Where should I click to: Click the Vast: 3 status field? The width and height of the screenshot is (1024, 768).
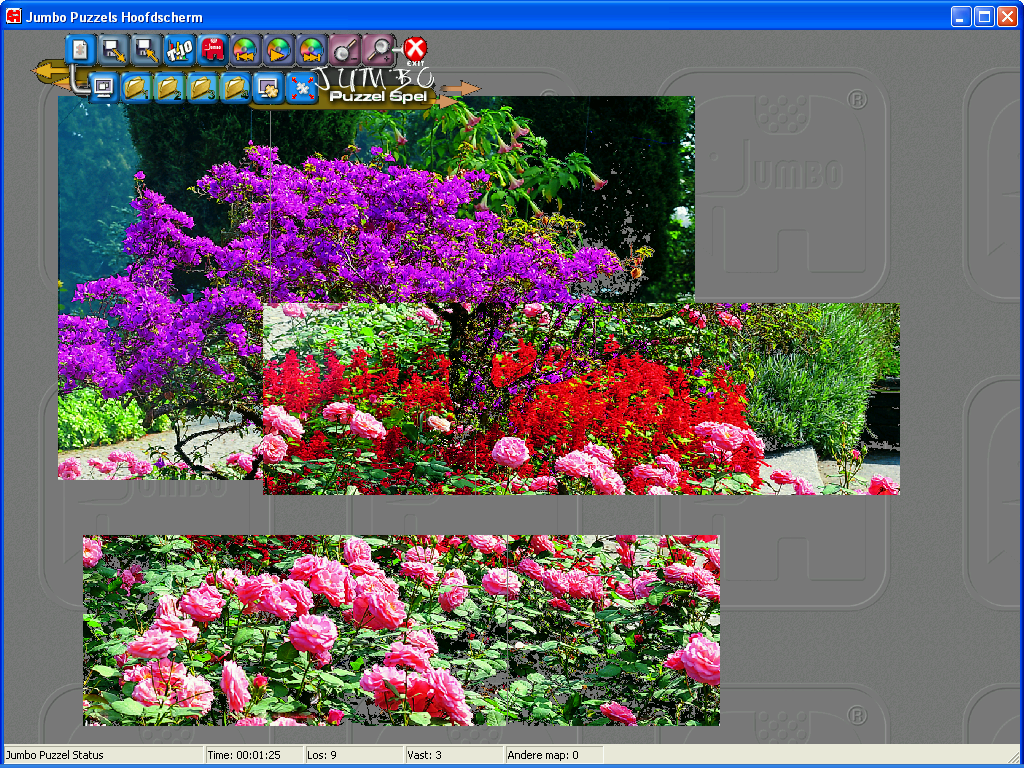[455, 755]
